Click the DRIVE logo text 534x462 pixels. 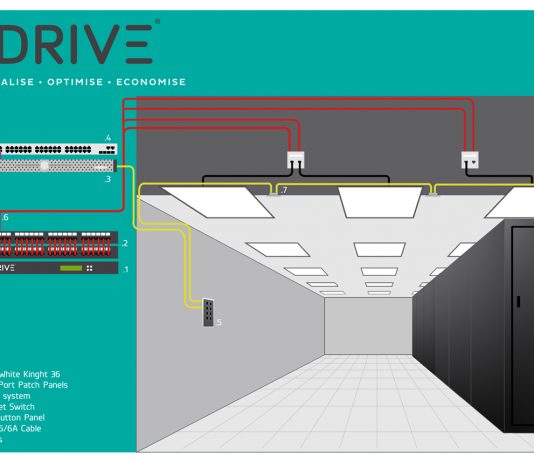click(x=76, y=44)
